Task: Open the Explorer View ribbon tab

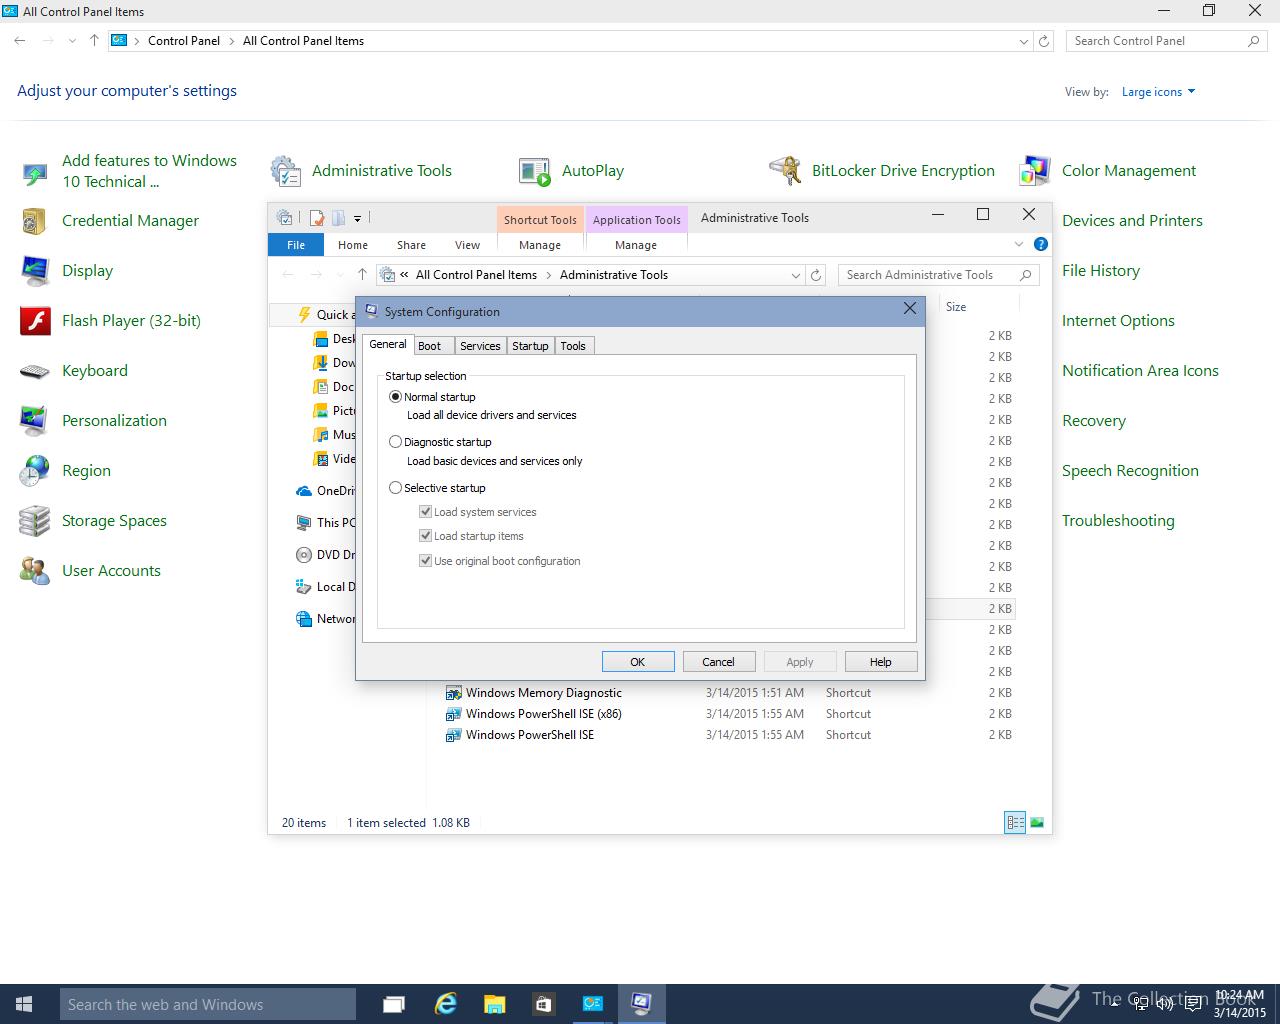Action: click(x=467, y=245)
